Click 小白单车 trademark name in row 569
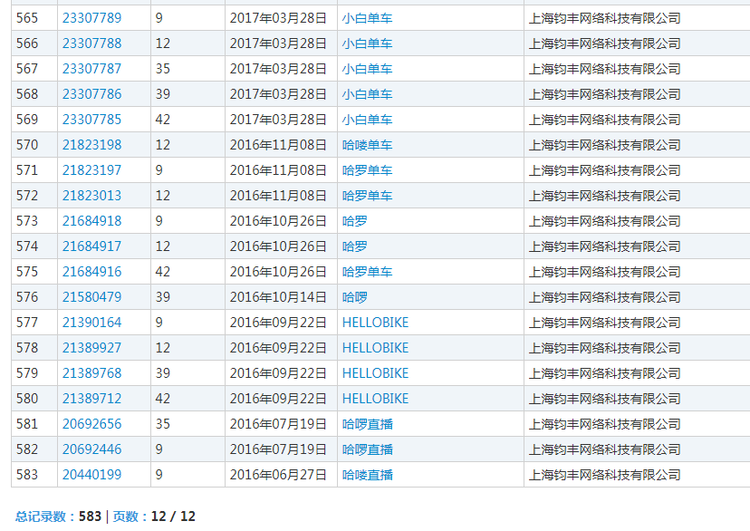 tap(367, 120)
